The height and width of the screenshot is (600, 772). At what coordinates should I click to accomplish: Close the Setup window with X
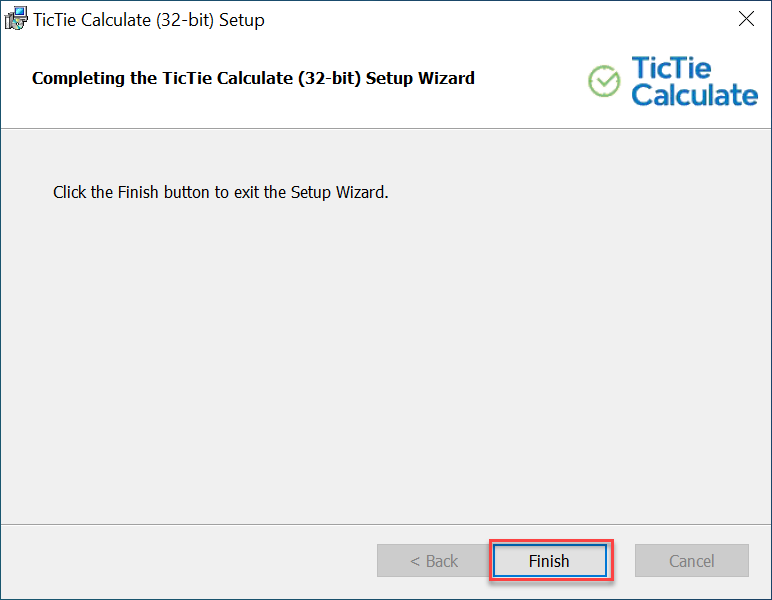coord(746,19)
